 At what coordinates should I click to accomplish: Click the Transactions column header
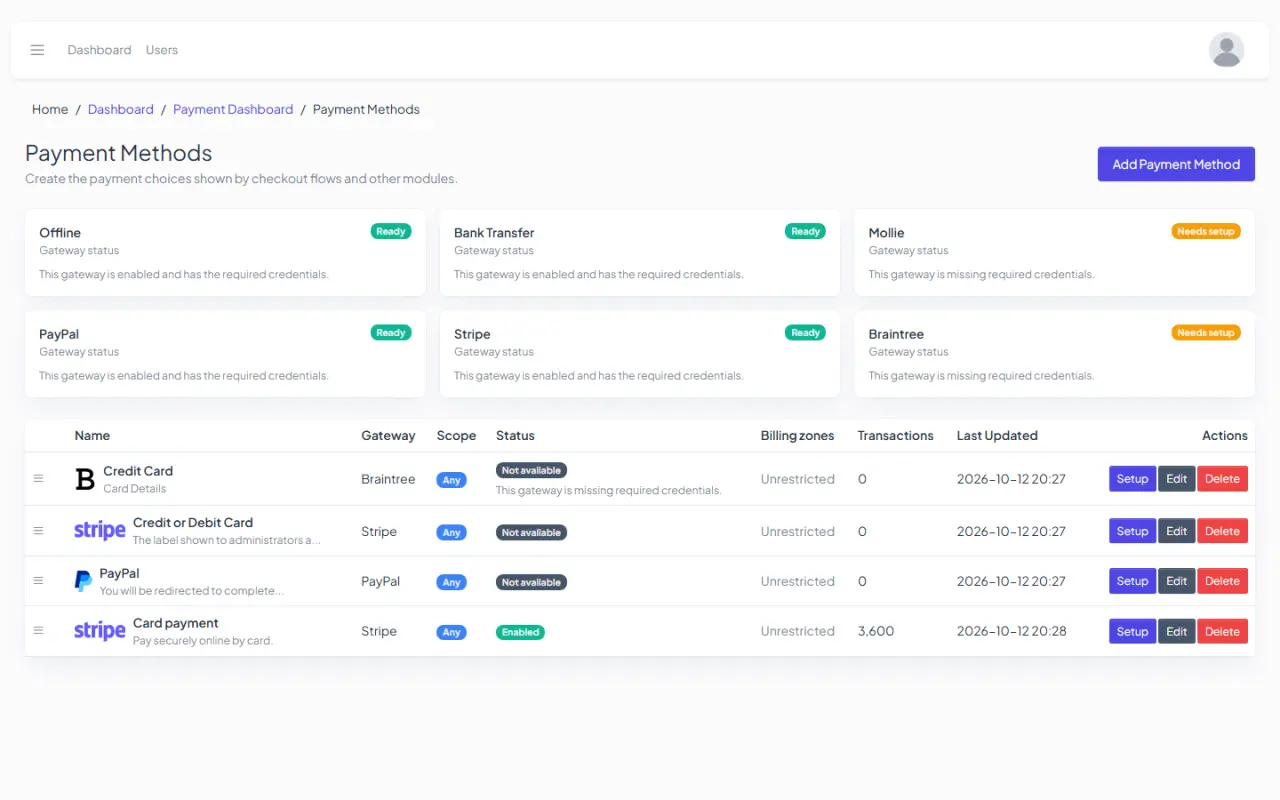(895, 435)
